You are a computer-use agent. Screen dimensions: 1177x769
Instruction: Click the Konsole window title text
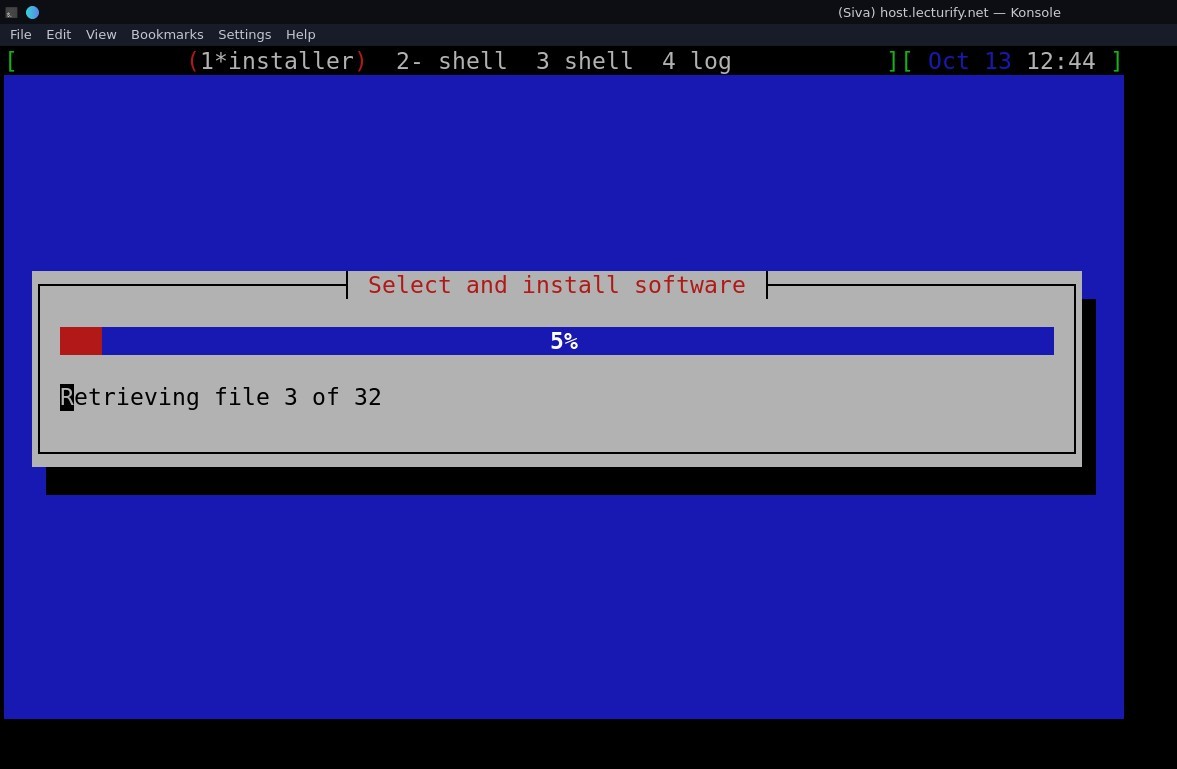click(x=949, y=12)
